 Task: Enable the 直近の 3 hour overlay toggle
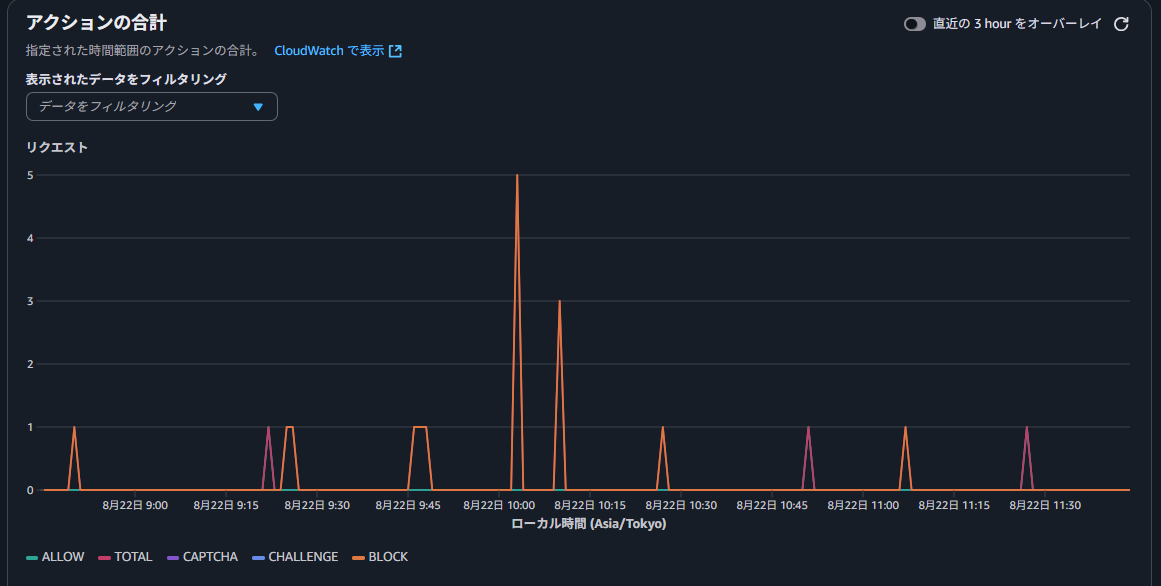(x=914, y=24)
